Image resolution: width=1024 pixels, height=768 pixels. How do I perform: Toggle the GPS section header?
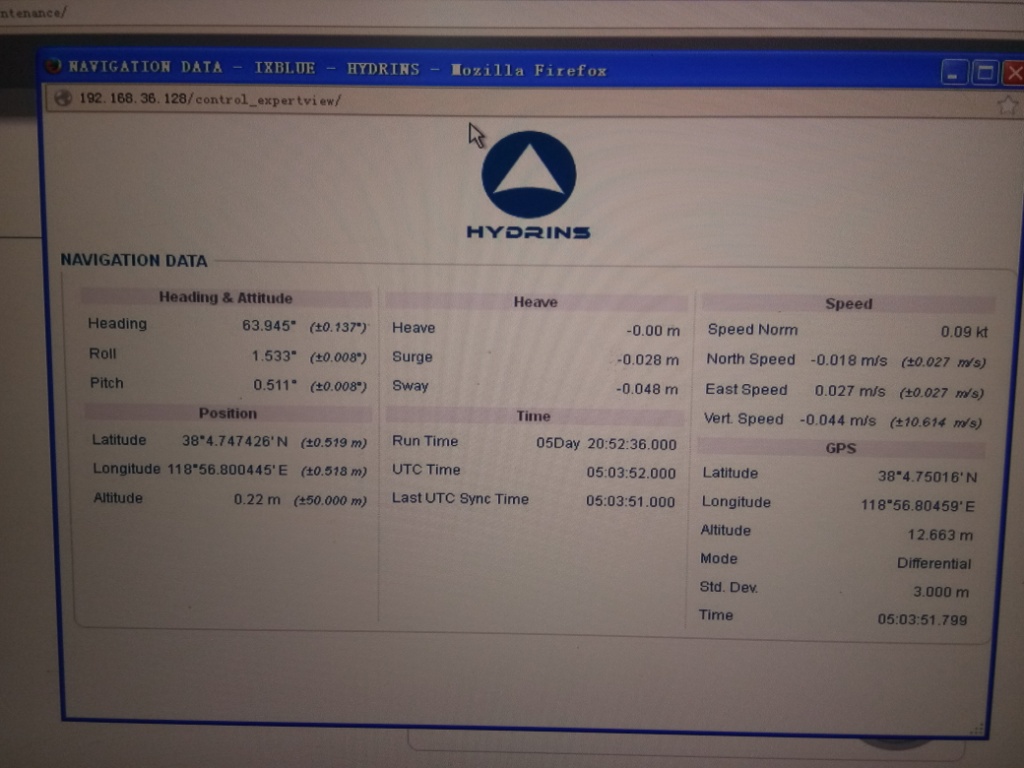[842, 447]
